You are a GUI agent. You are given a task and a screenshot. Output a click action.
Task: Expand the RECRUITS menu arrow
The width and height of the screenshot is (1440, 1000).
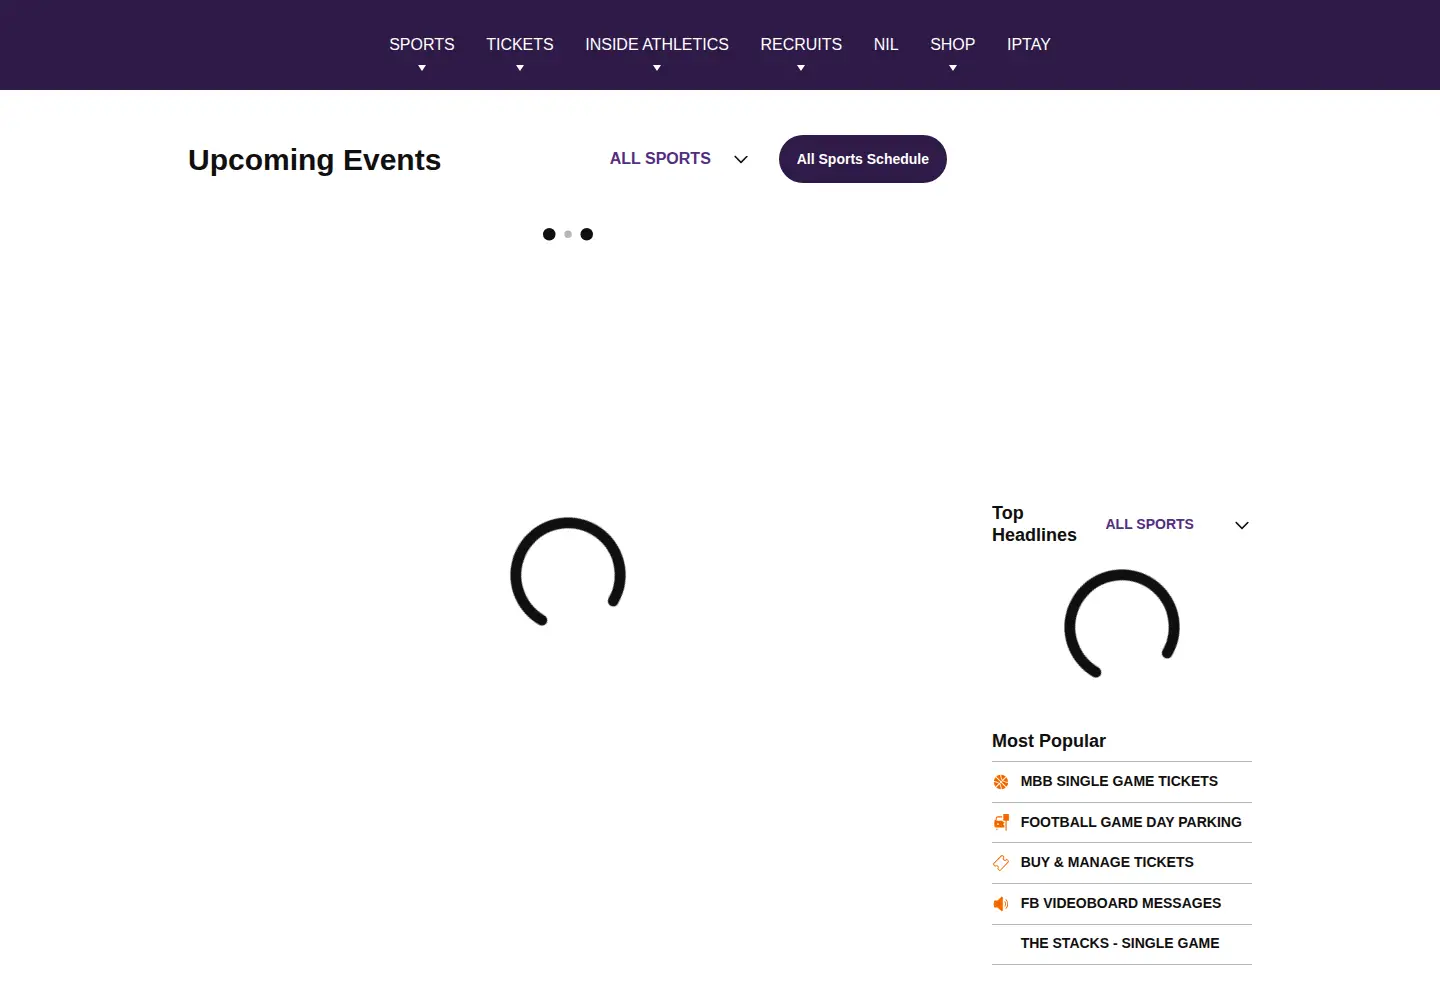pyautogui.click(x=801, y=68)
